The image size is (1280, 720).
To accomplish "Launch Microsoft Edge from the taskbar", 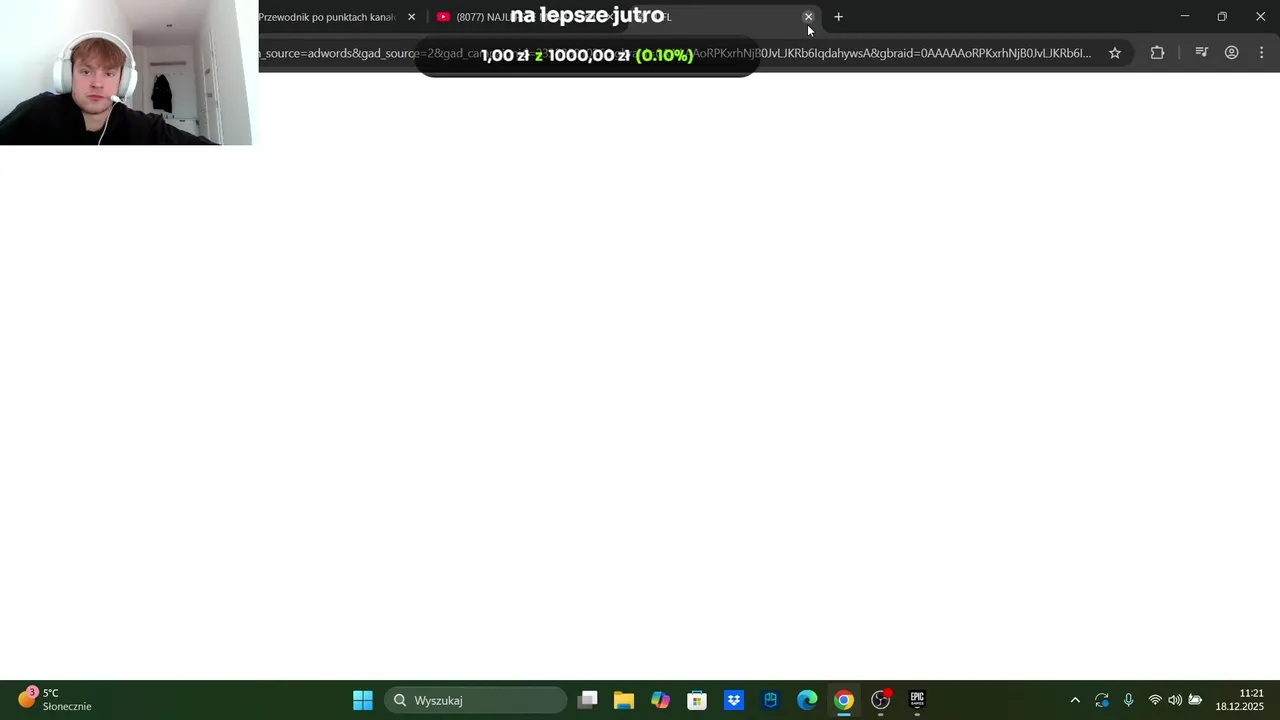I will (x=807, y=700).
